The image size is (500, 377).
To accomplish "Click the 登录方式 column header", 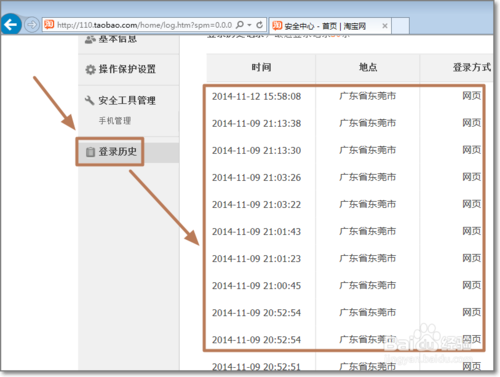I will 472,67.
